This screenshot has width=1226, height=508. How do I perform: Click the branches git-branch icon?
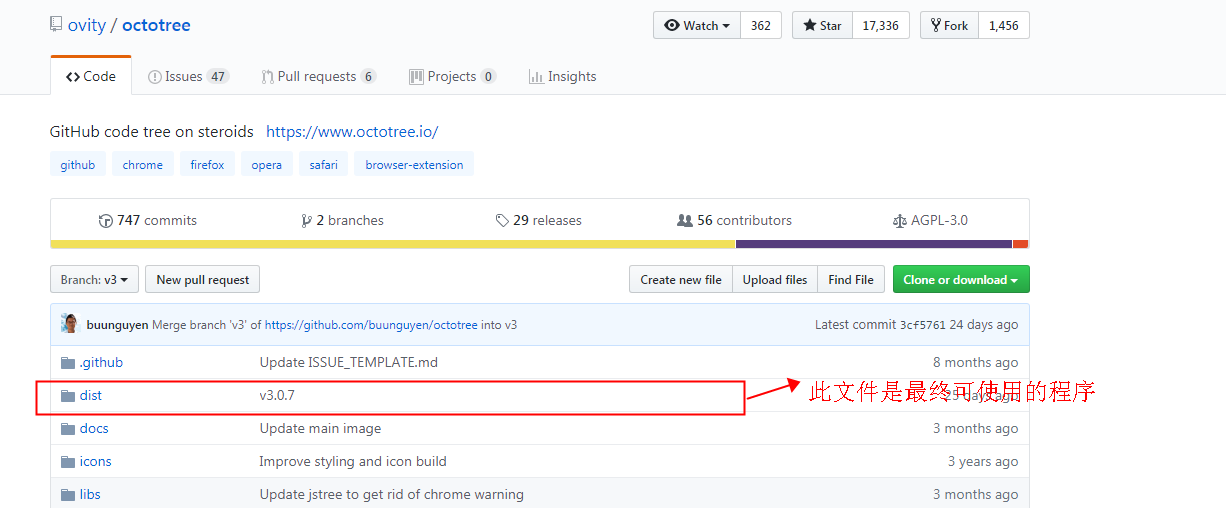coord(306,221)
